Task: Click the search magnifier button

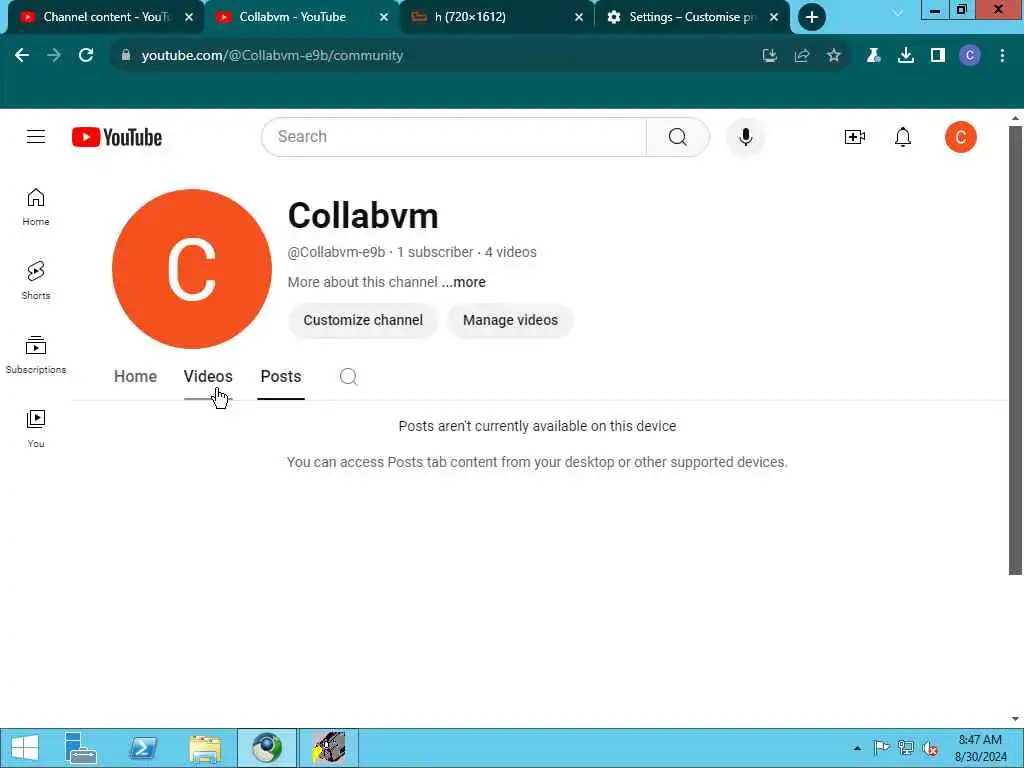Action: (x=677, y=136)
